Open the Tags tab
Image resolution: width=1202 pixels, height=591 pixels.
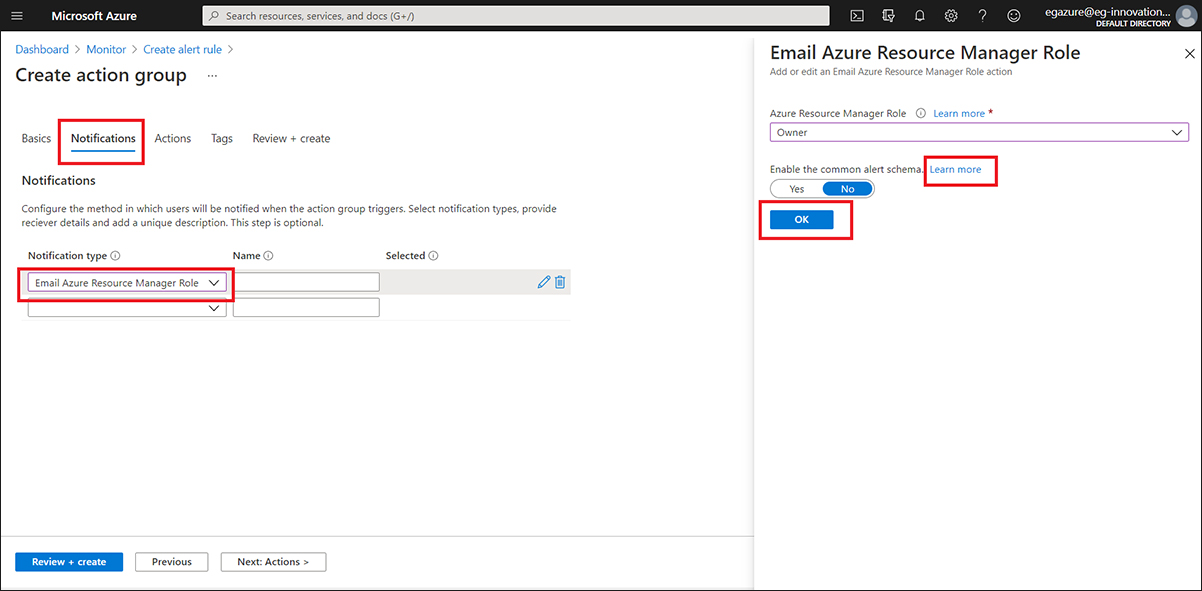pyautogui.click(x=222, y=138)
